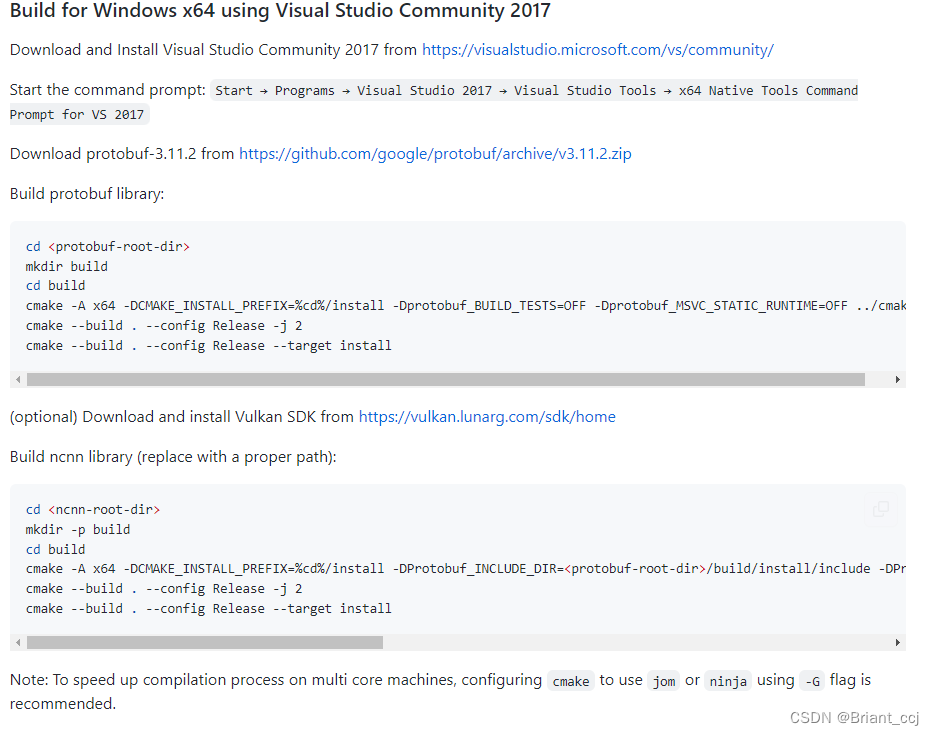The width and height of the screenshot is (934, 735).
Task: Click 'Prompt for VS 2017' inline code
Action: (77, 114)
